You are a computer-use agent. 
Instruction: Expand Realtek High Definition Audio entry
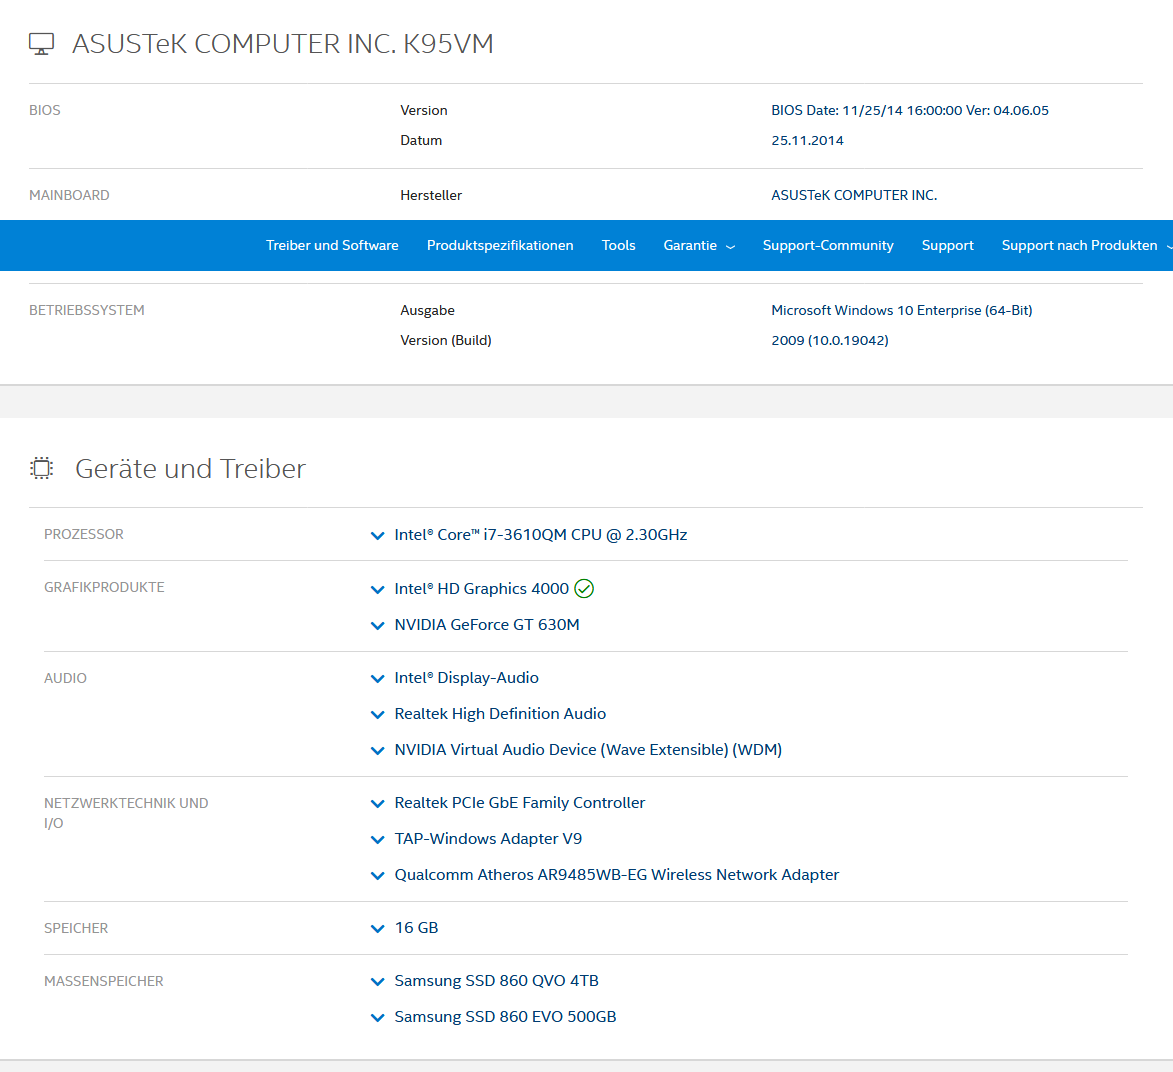(x=378, y=714)
